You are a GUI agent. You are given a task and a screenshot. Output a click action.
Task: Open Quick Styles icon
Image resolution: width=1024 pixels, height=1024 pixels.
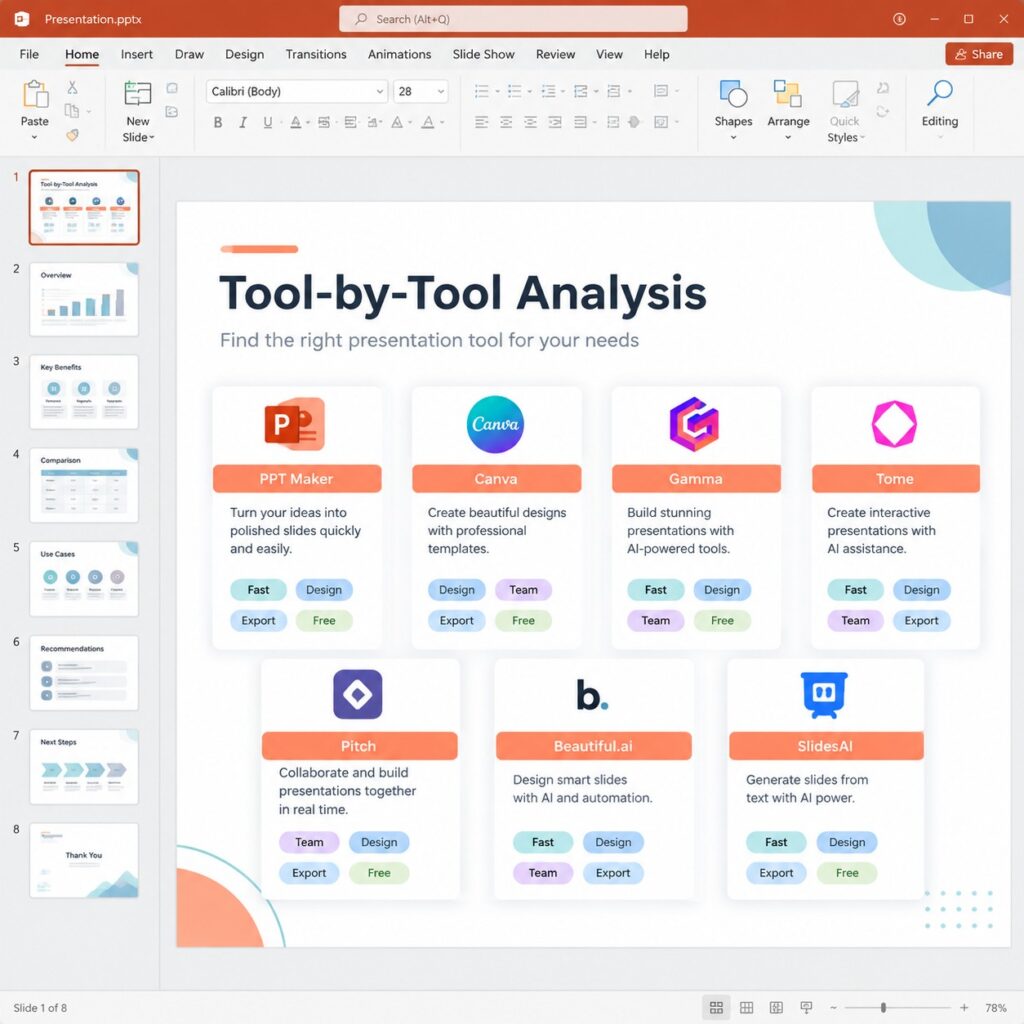click(845, 94)
